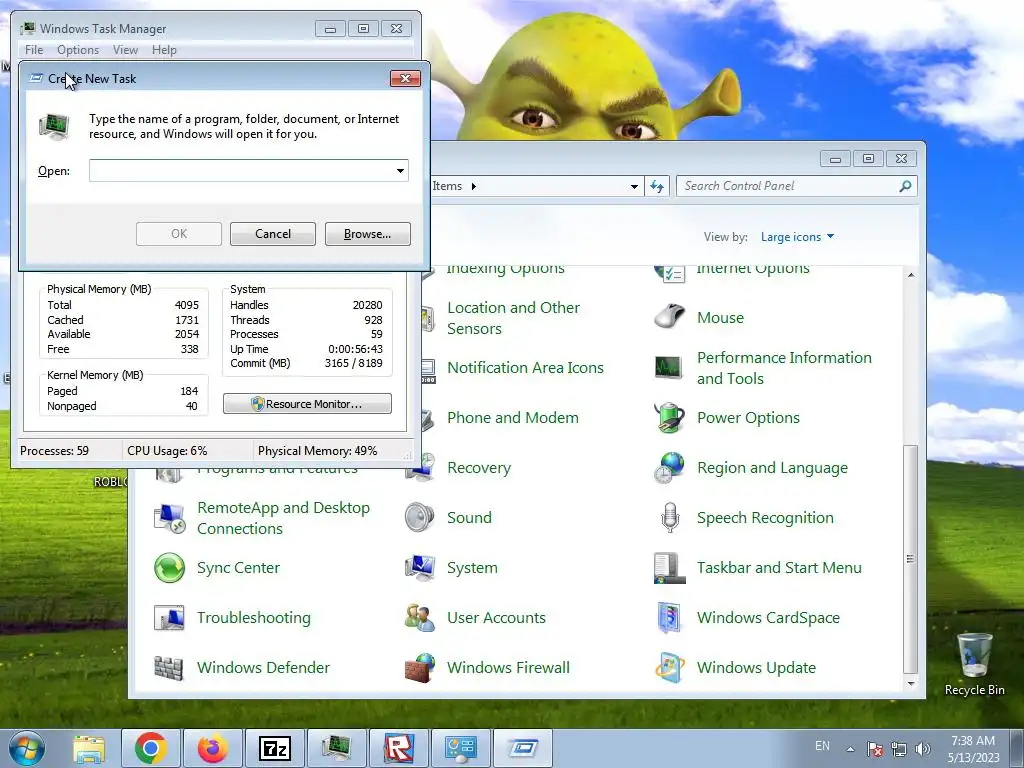
Task: Open the Options menu in Task Manager
Action: (78, 50)
